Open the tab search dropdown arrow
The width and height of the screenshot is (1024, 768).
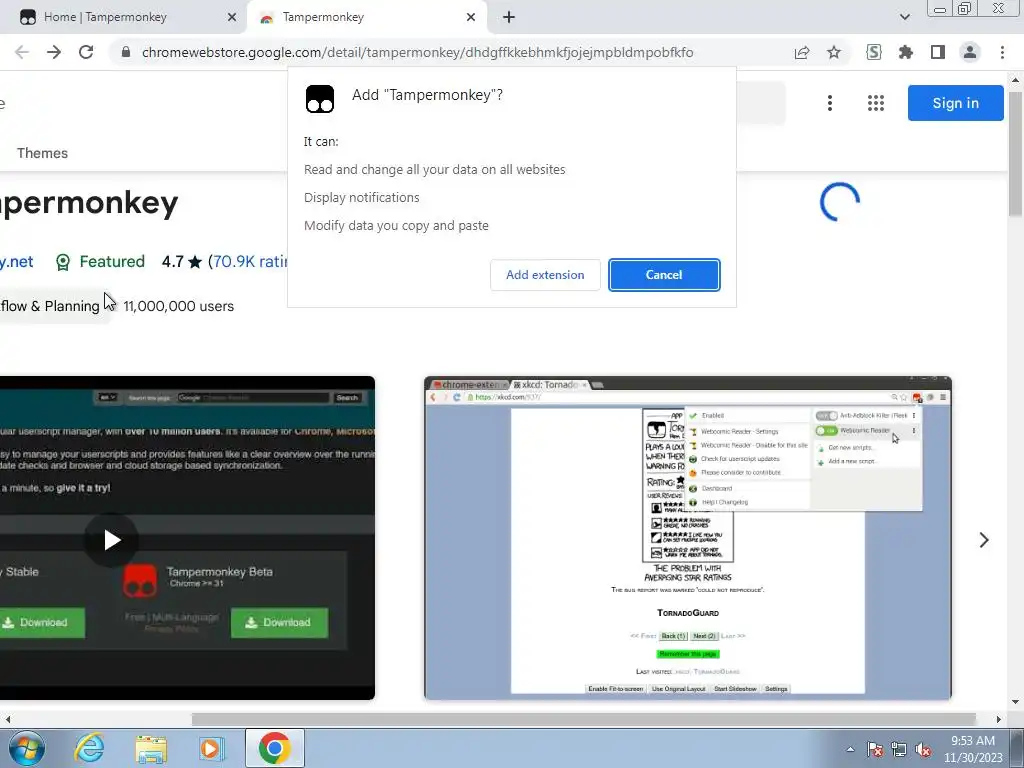904,17
